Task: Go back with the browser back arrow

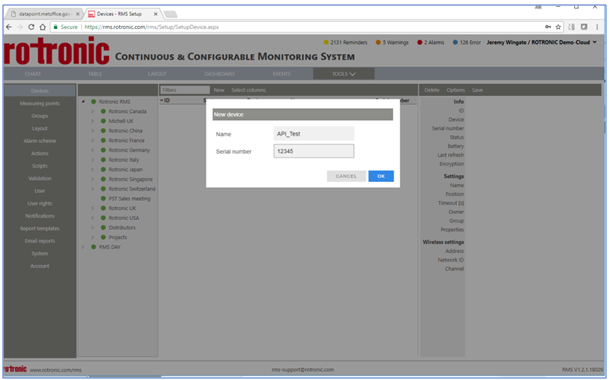Action: tap(9, 27)
